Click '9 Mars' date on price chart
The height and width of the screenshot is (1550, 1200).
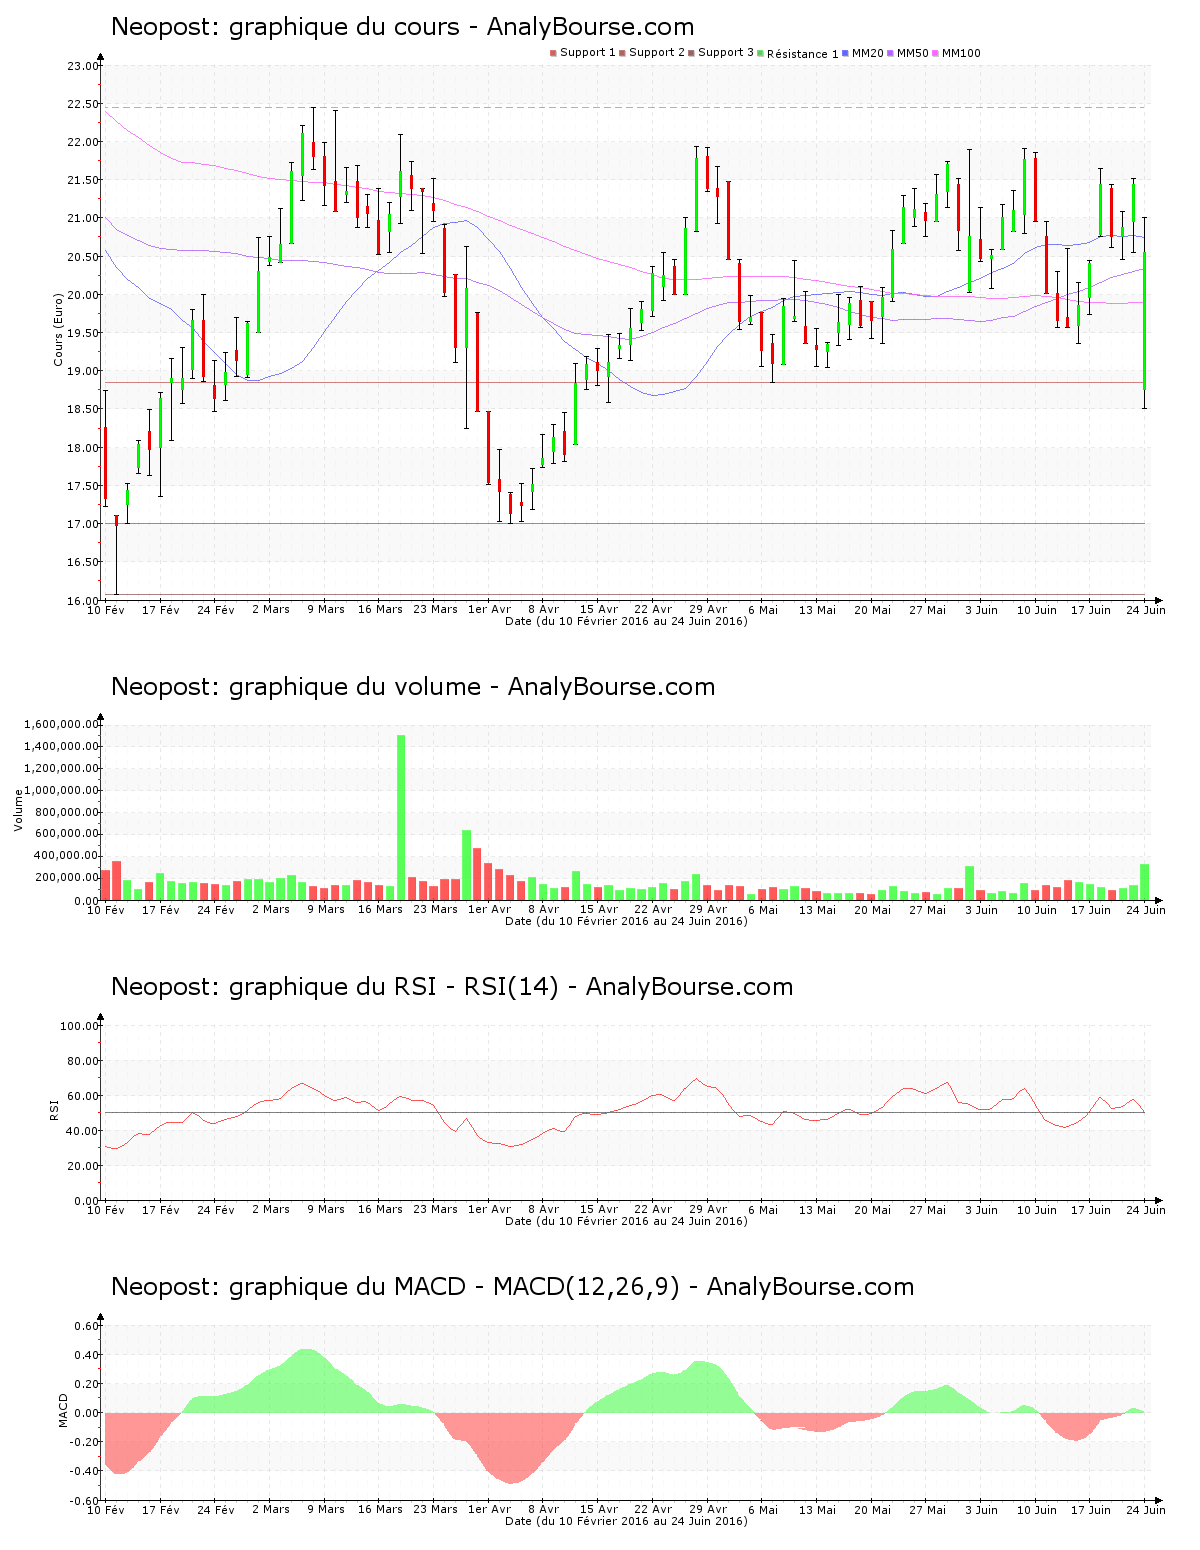pyautogui.click(x=326, y=610)
